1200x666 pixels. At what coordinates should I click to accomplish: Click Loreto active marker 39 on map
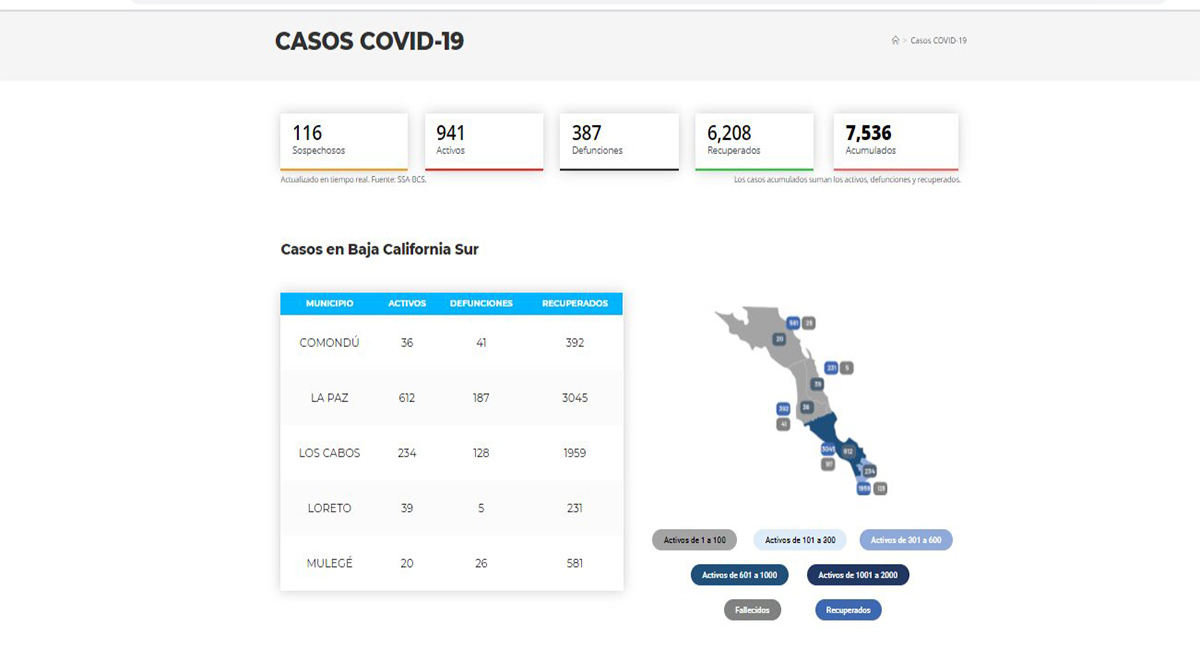click(x=817, y=384)
